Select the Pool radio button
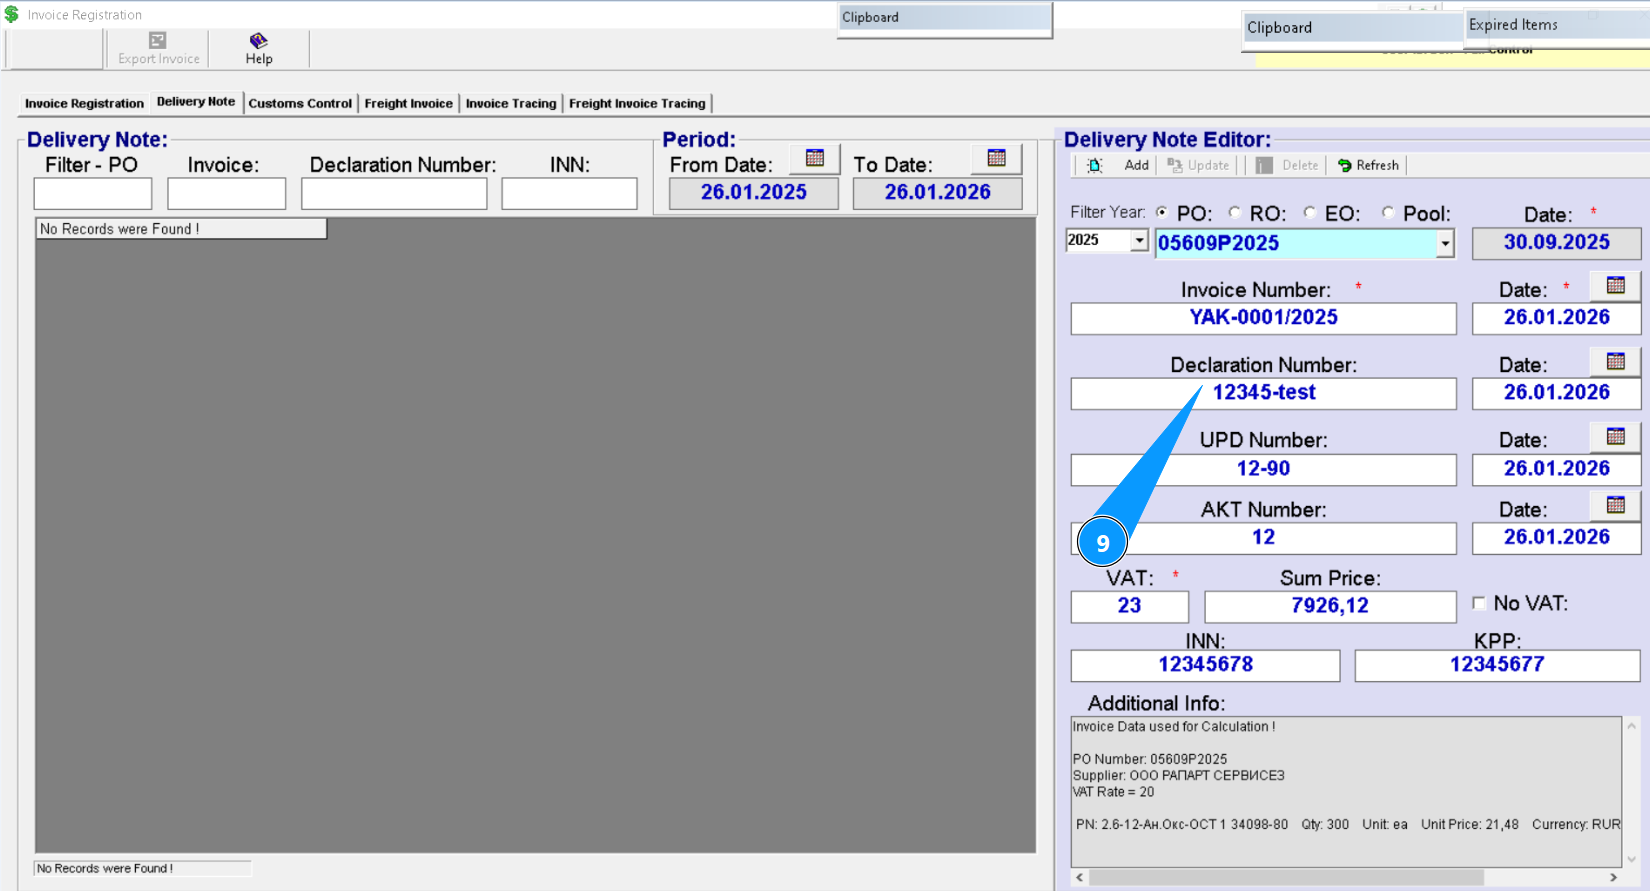 pos(1388,212)
